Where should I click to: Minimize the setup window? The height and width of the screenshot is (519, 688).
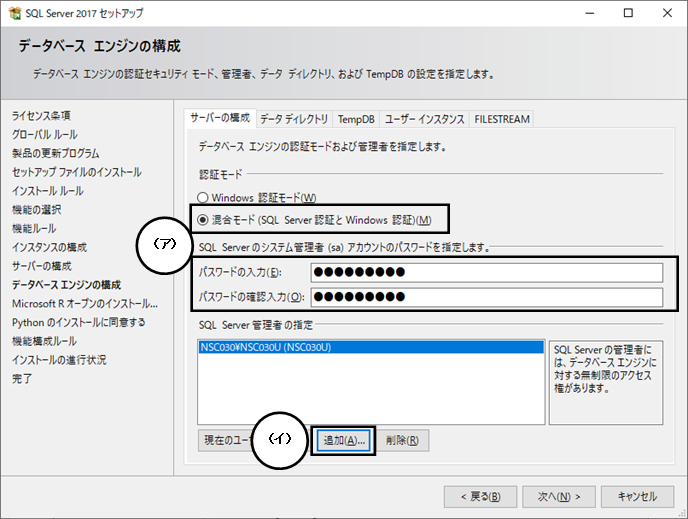tap(590, 13)
